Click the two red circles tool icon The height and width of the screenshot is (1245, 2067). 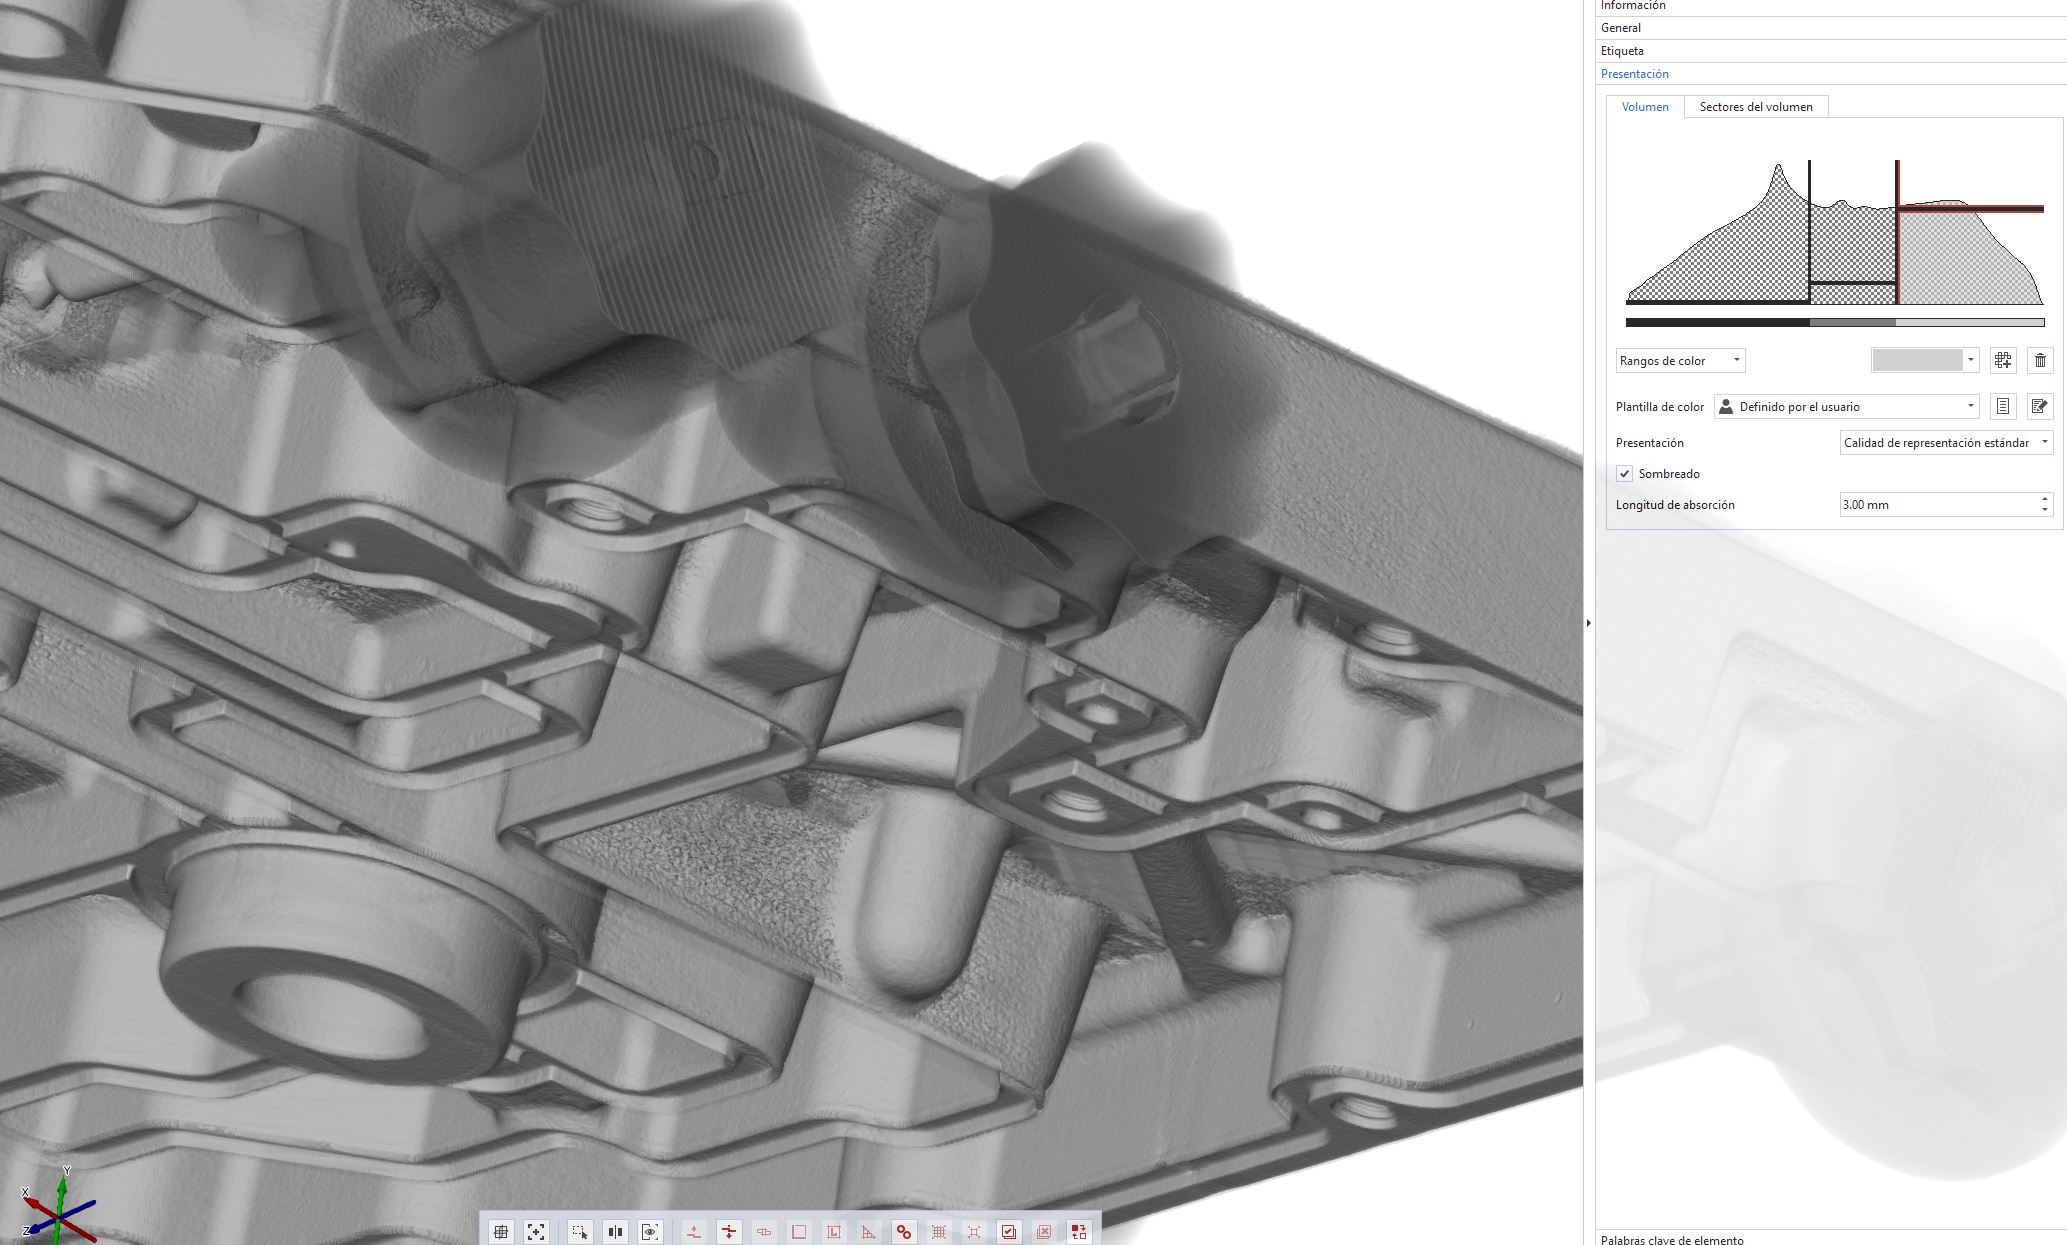pos(904,1232)
